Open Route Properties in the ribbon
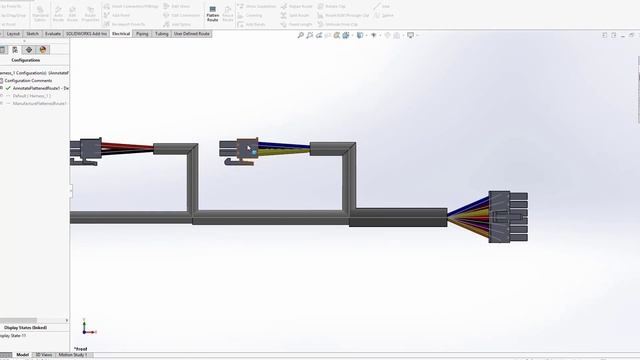Viewport: 640px width, 360px height. (x=90, y=14)
